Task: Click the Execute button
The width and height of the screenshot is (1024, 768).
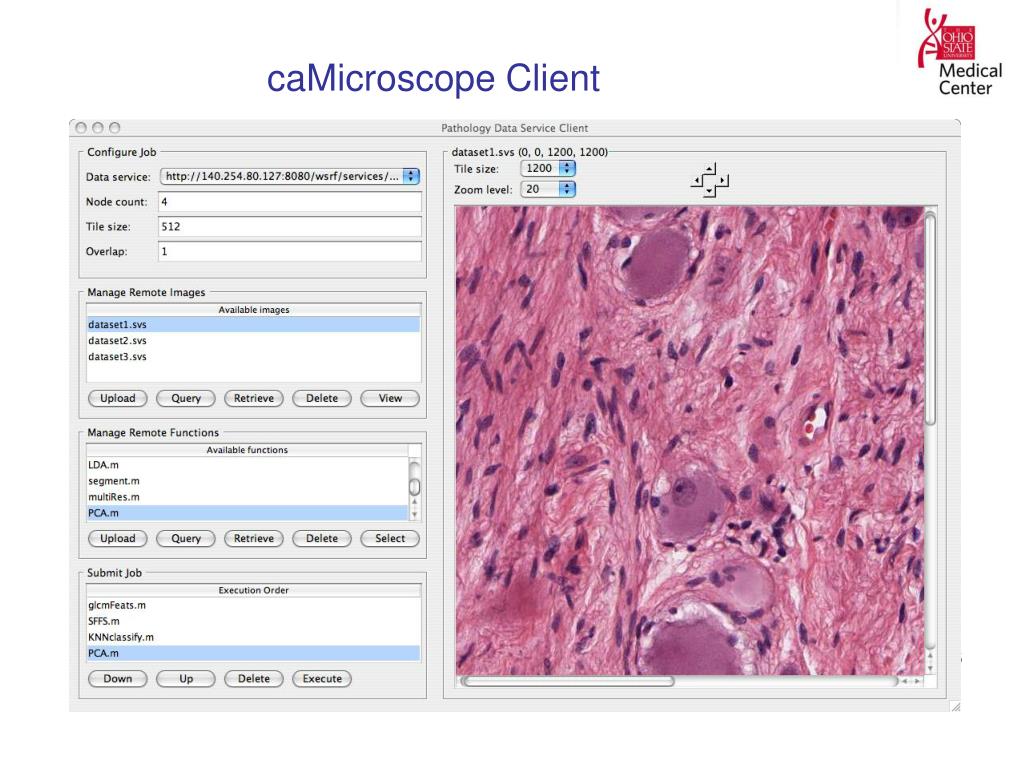Action: coord(322,679)
